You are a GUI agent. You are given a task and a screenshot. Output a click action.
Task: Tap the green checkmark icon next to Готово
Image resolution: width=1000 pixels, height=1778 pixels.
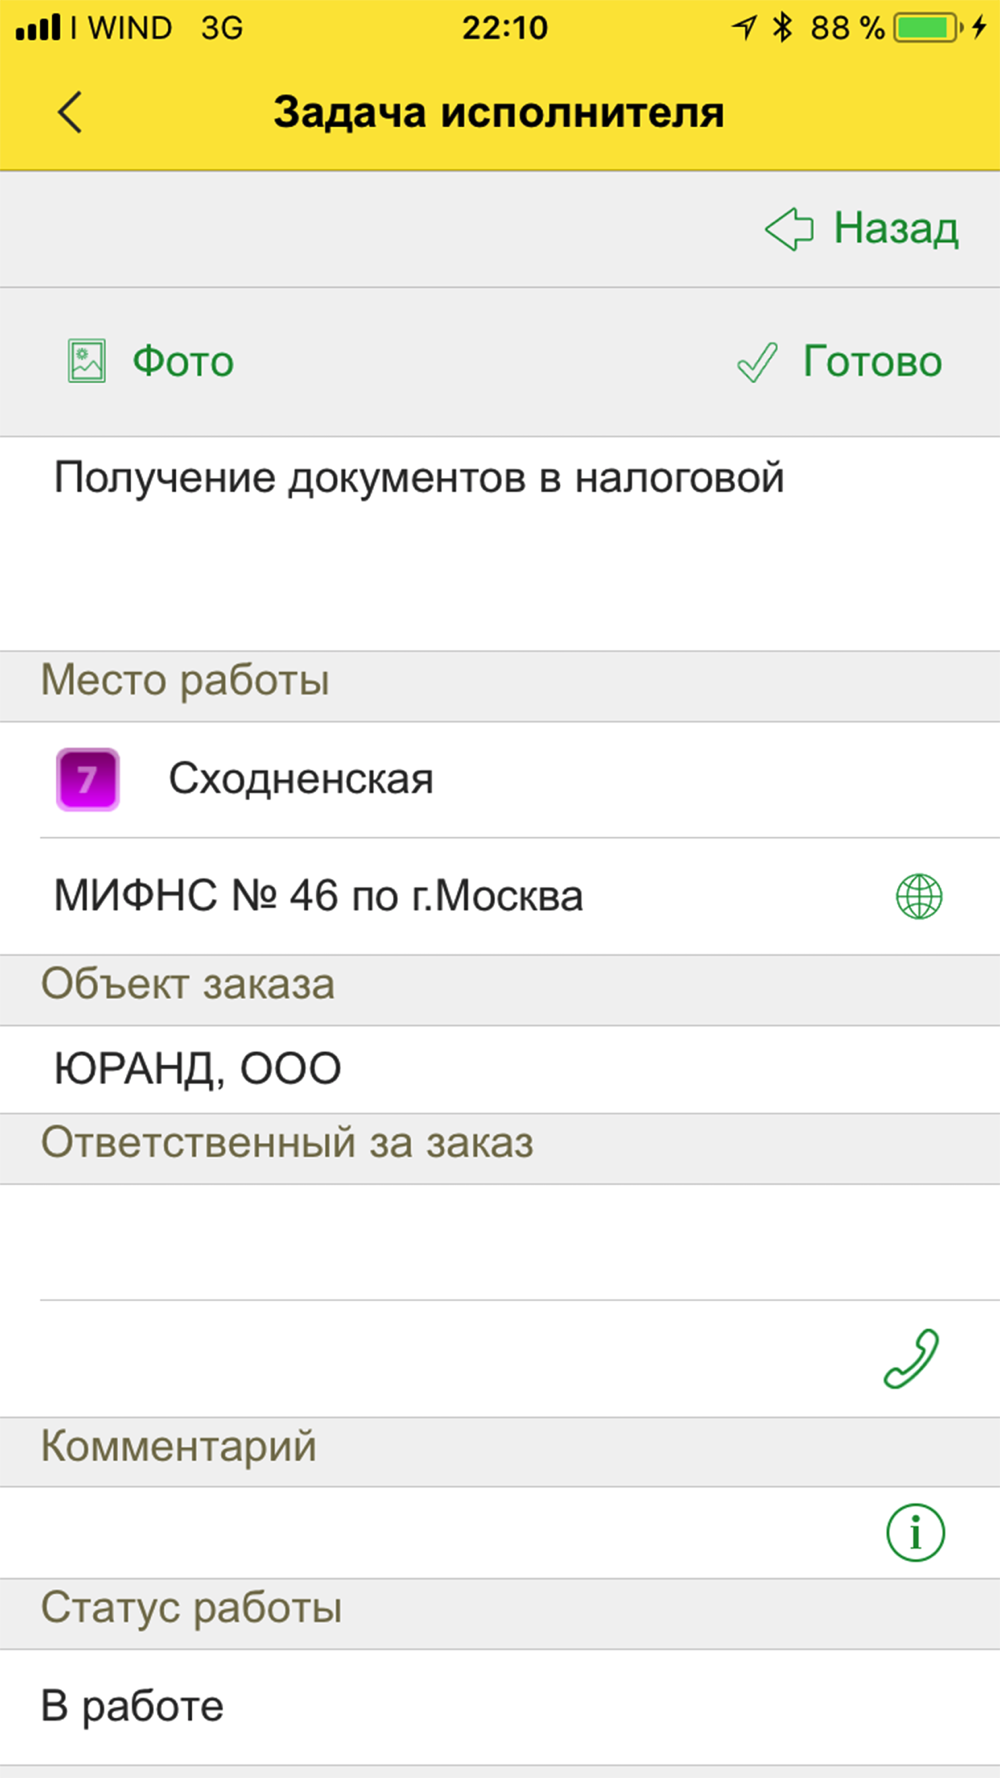pyautogui.click(x=757, y=362)
